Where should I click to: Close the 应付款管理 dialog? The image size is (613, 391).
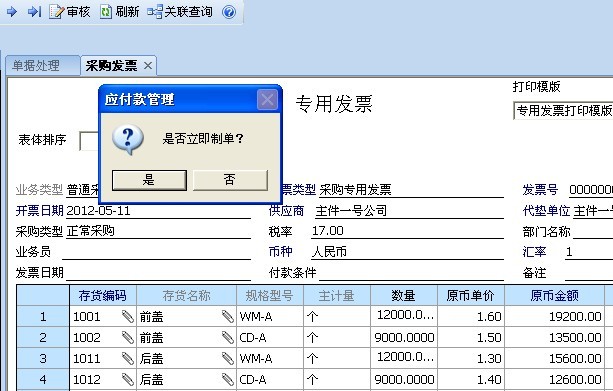267,99
